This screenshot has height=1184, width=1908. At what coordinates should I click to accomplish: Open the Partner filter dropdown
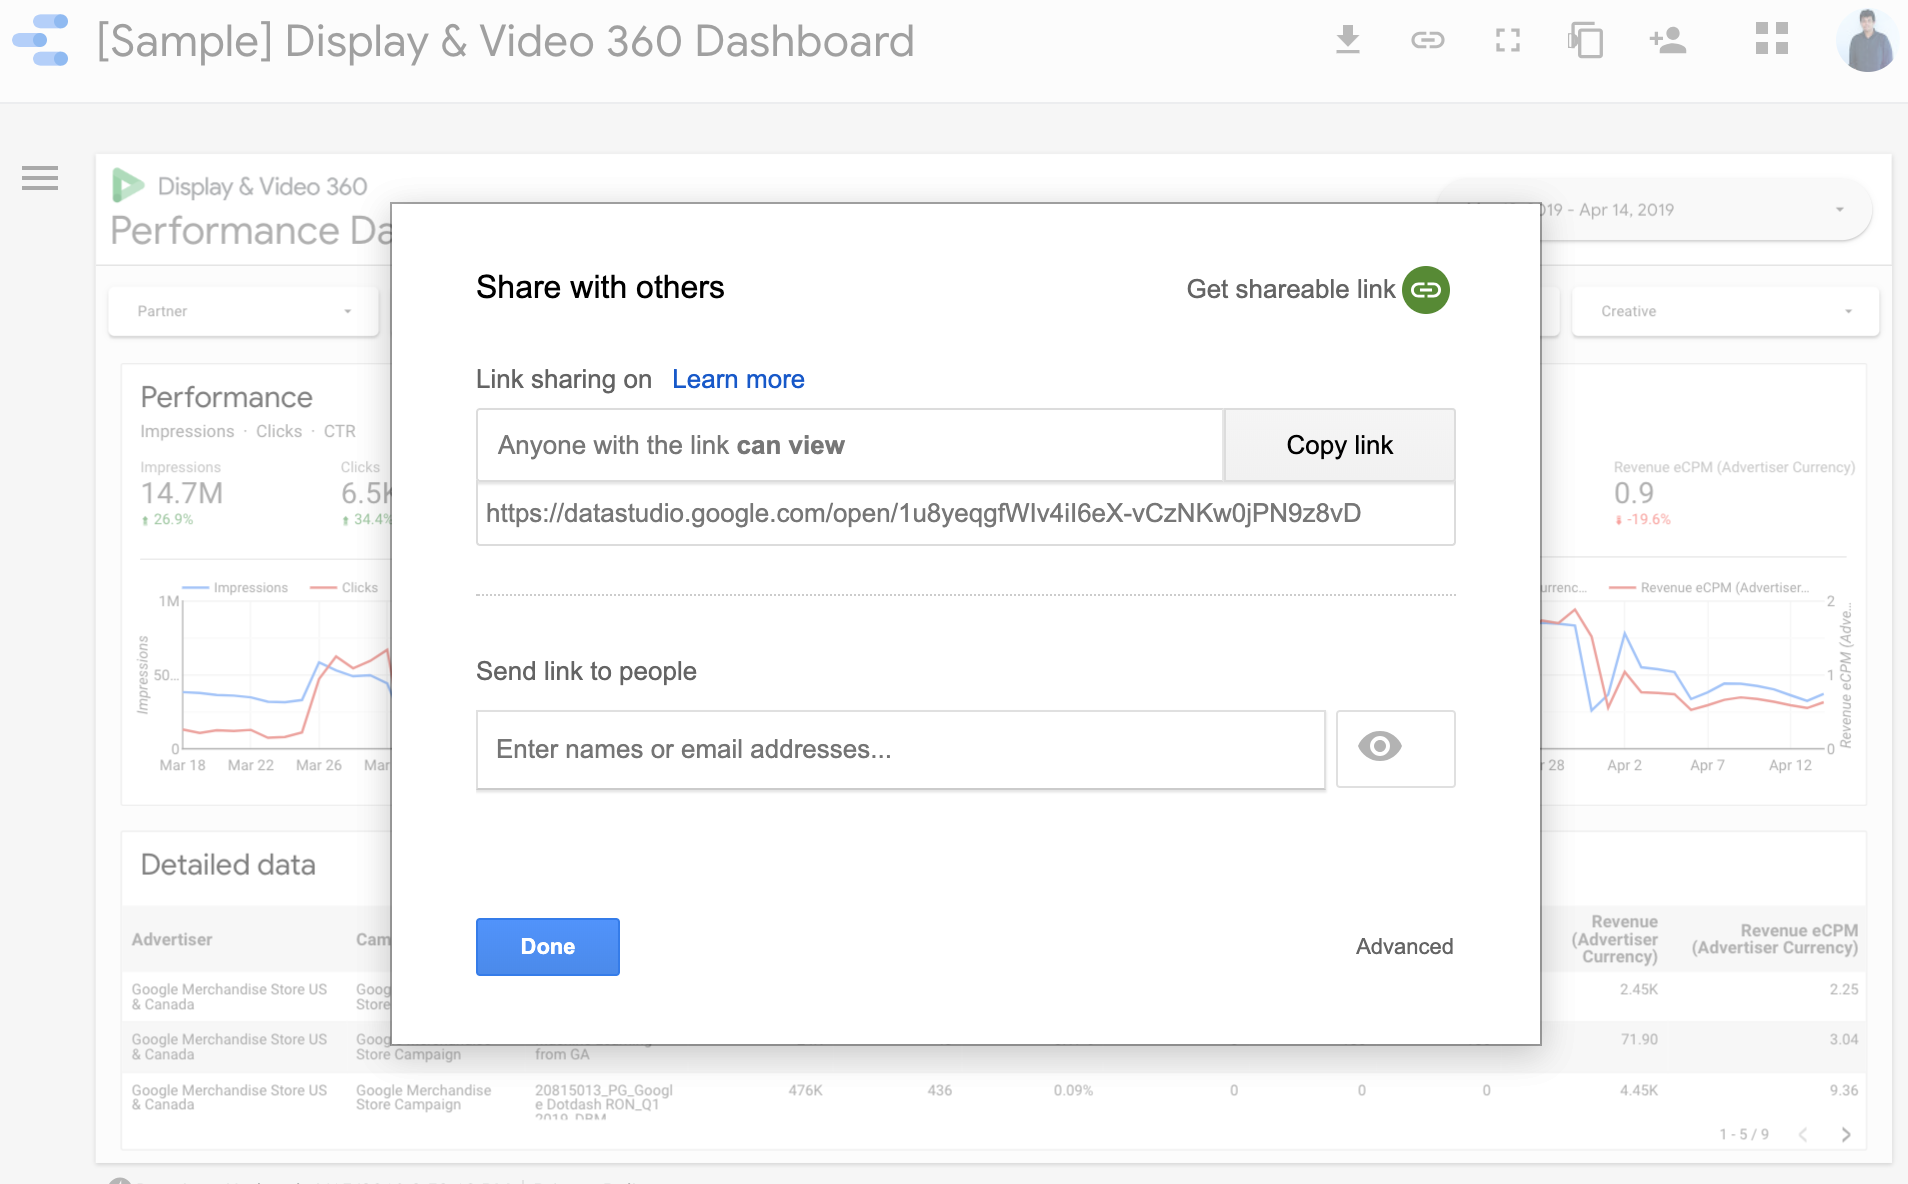tap(243, 311)
